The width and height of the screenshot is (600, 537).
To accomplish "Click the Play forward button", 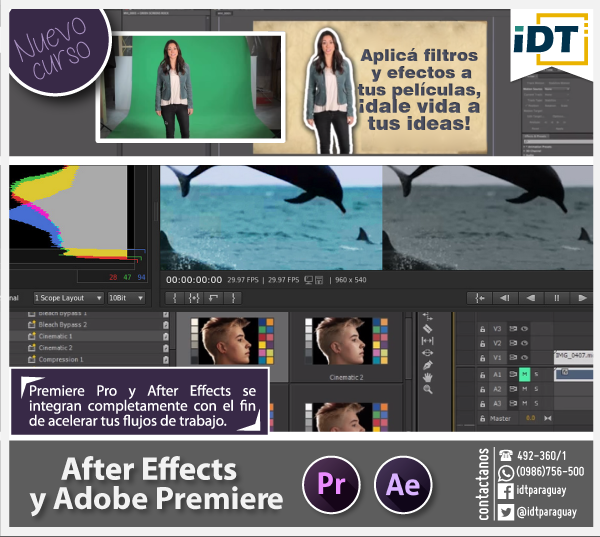I will 582,298.
